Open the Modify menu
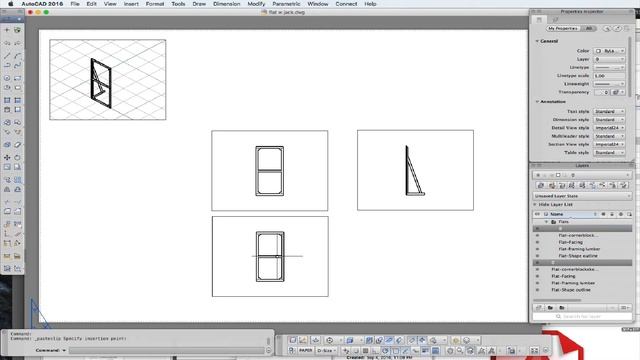This screenshot has width=640, height=360. pyautogui.click(x=256, y=4)
